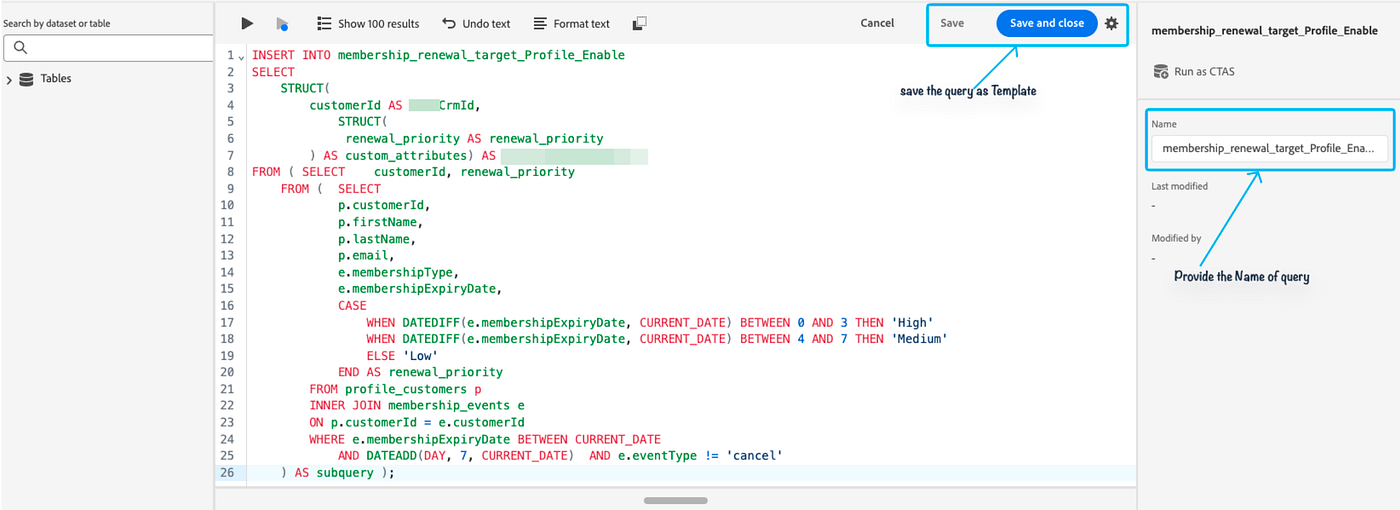Click the magnifier search icon
1400x510 pixels.
pyautogui.click(x=20, y=48)
